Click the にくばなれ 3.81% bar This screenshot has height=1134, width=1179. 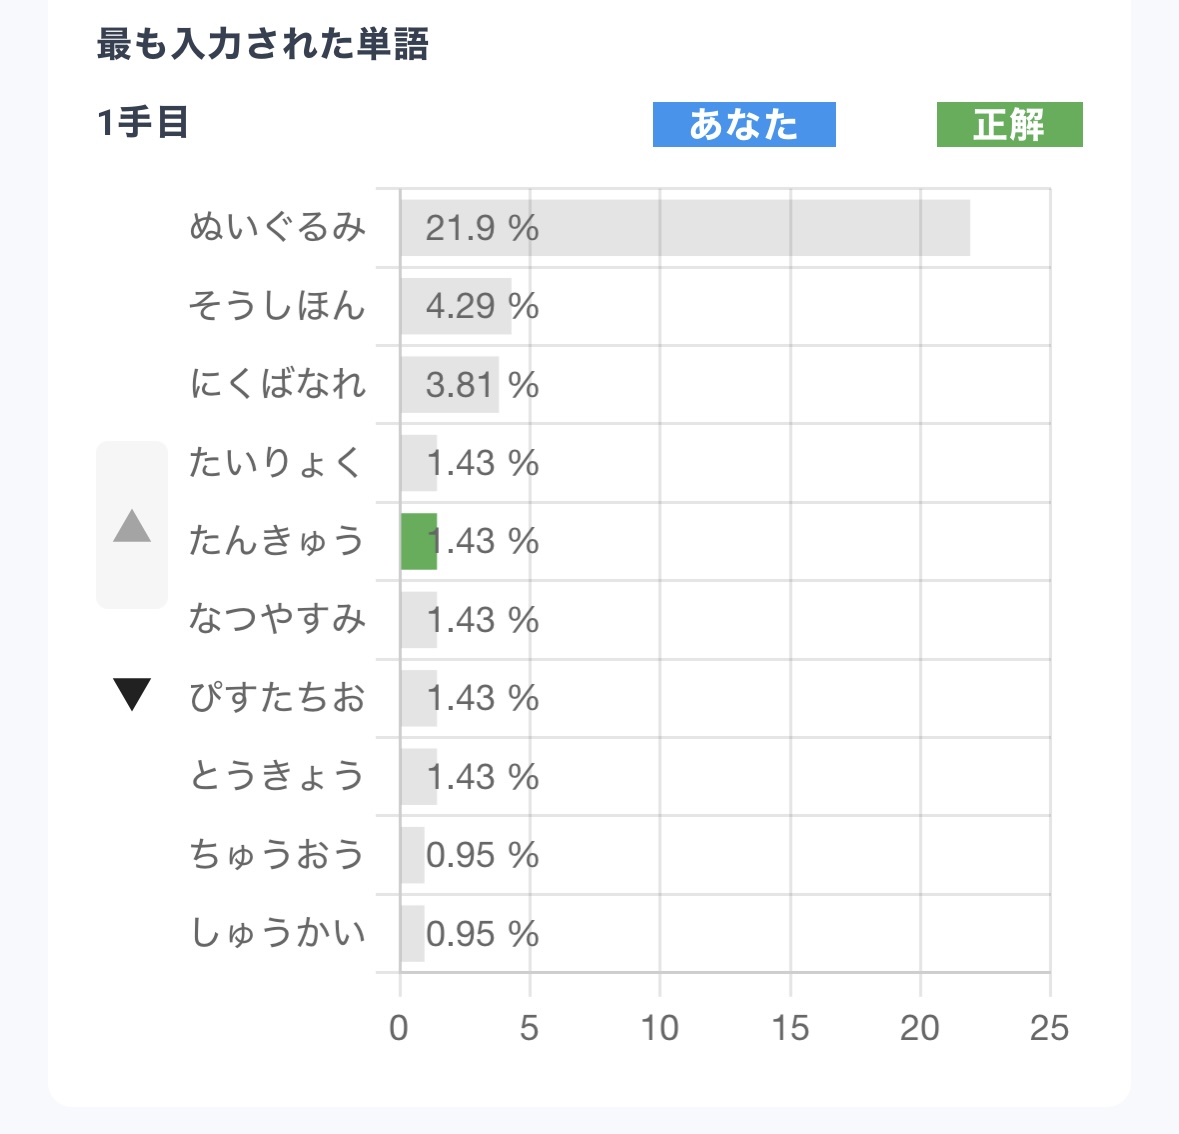pos(450,384)
